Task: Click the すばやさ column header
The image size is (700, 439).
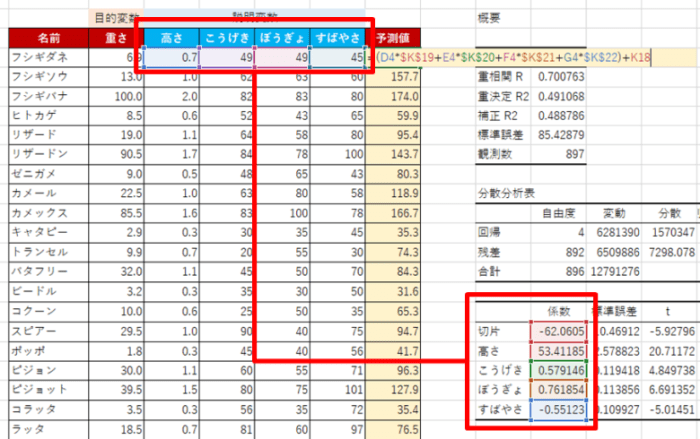Action: click(x=338, y=38)
